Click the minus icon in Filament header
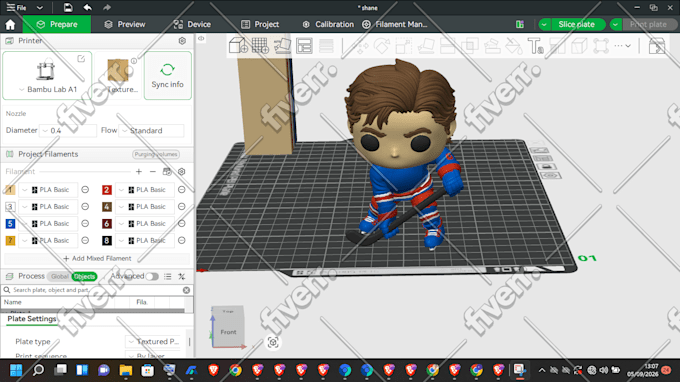Screen dimensions: 680x382 [x=153, y=172]
